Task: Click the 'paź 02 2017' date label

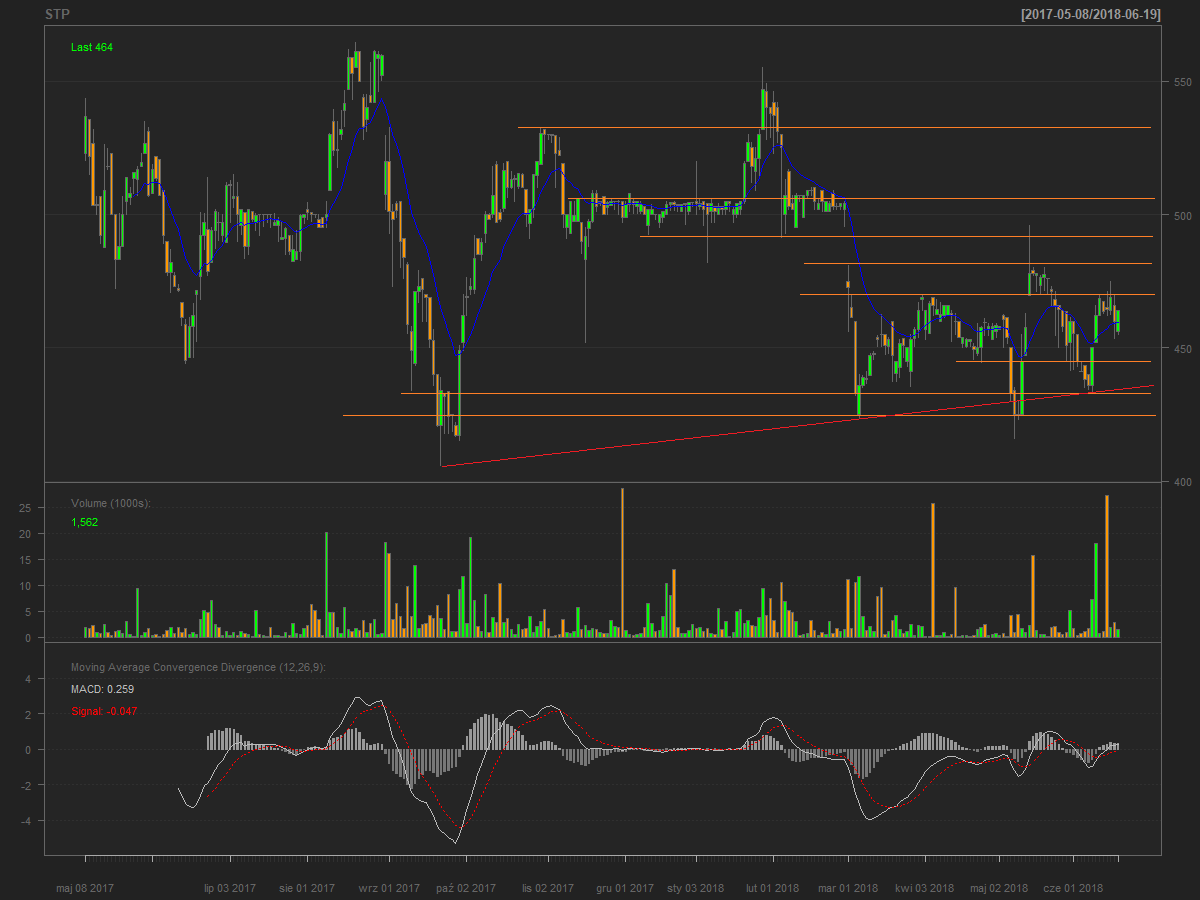Action: click(466, 888)
